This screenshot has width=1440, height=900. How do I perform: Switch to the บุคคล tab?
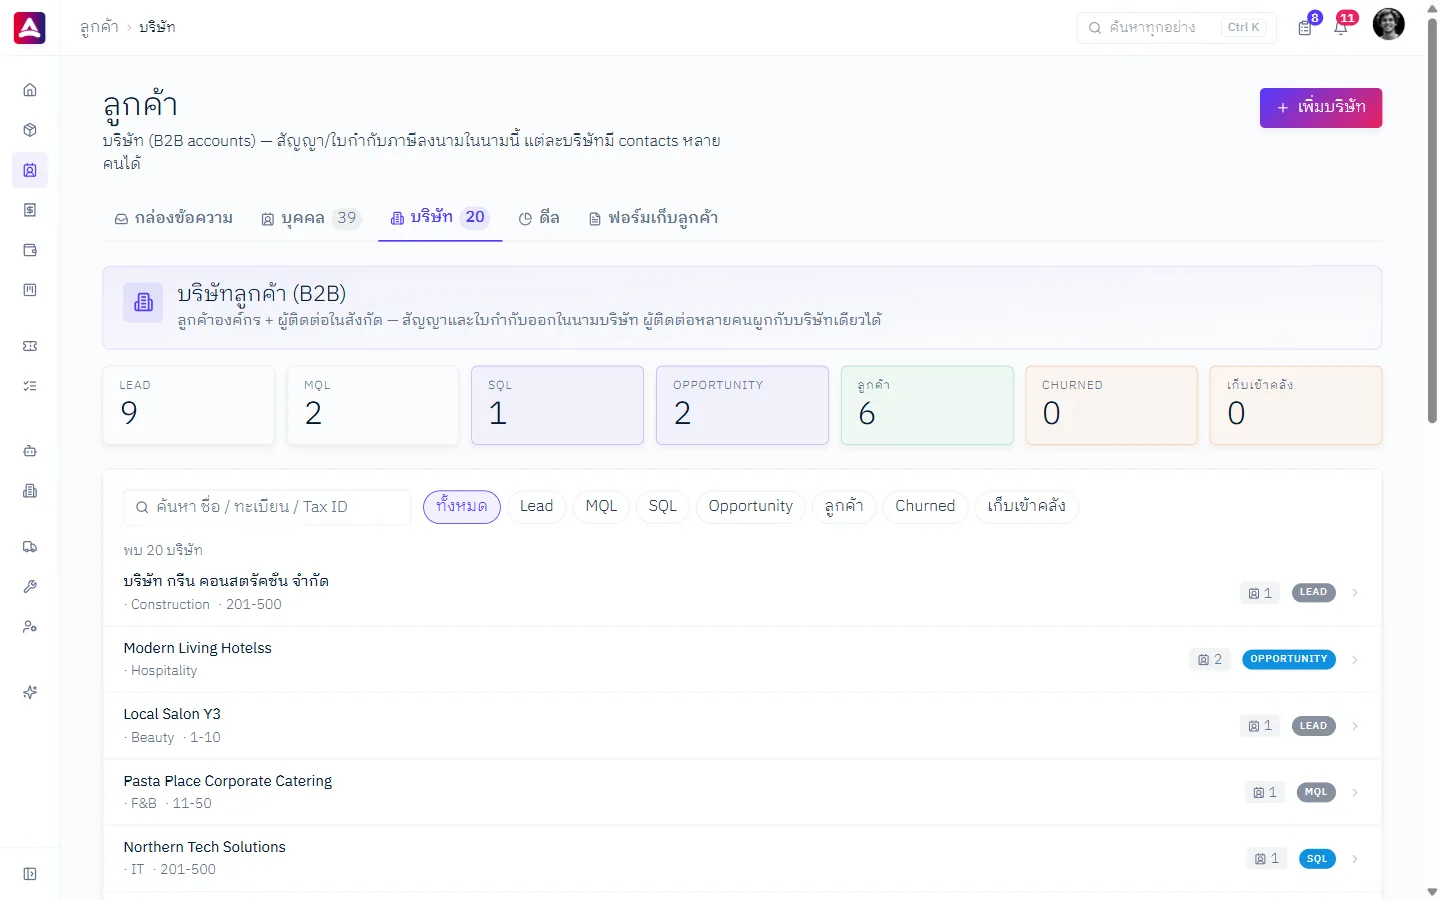pyautogui.click(x=310, y=218)
